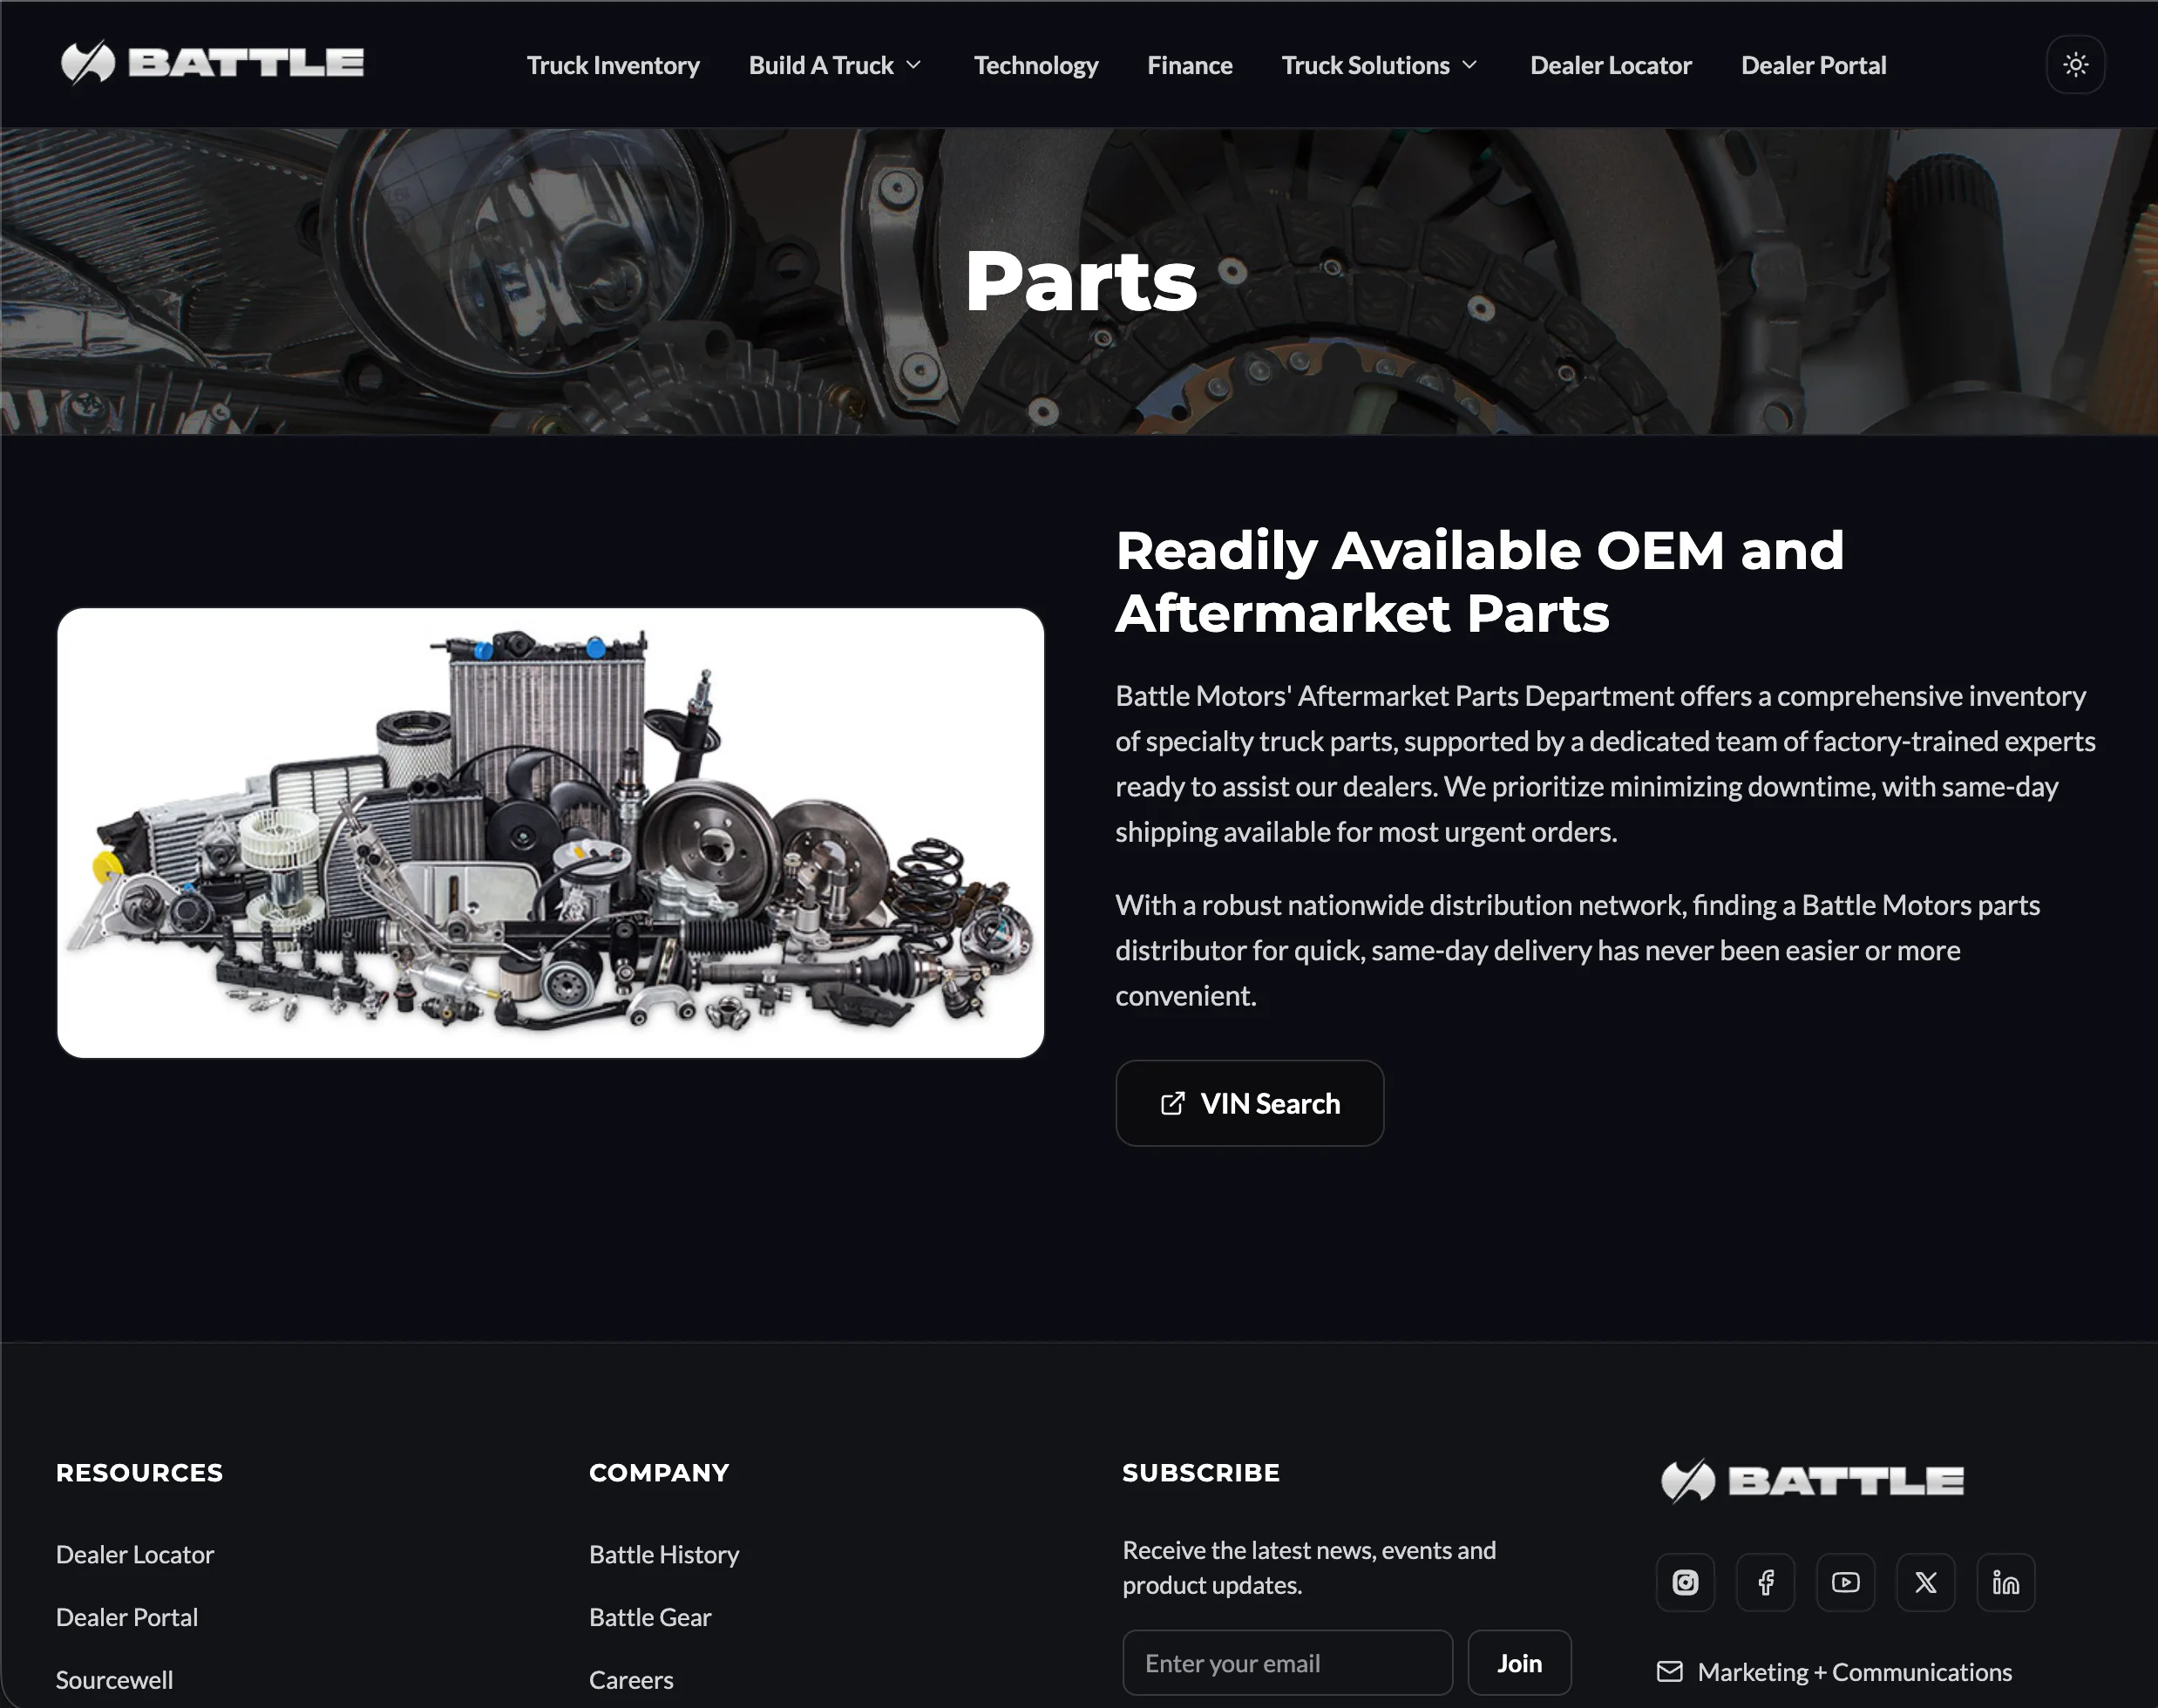Screen dimensions: 2158x1708
Task: Open the LinkedIn social icon
Action: pyautogui.click(x=2005, y=1582)
